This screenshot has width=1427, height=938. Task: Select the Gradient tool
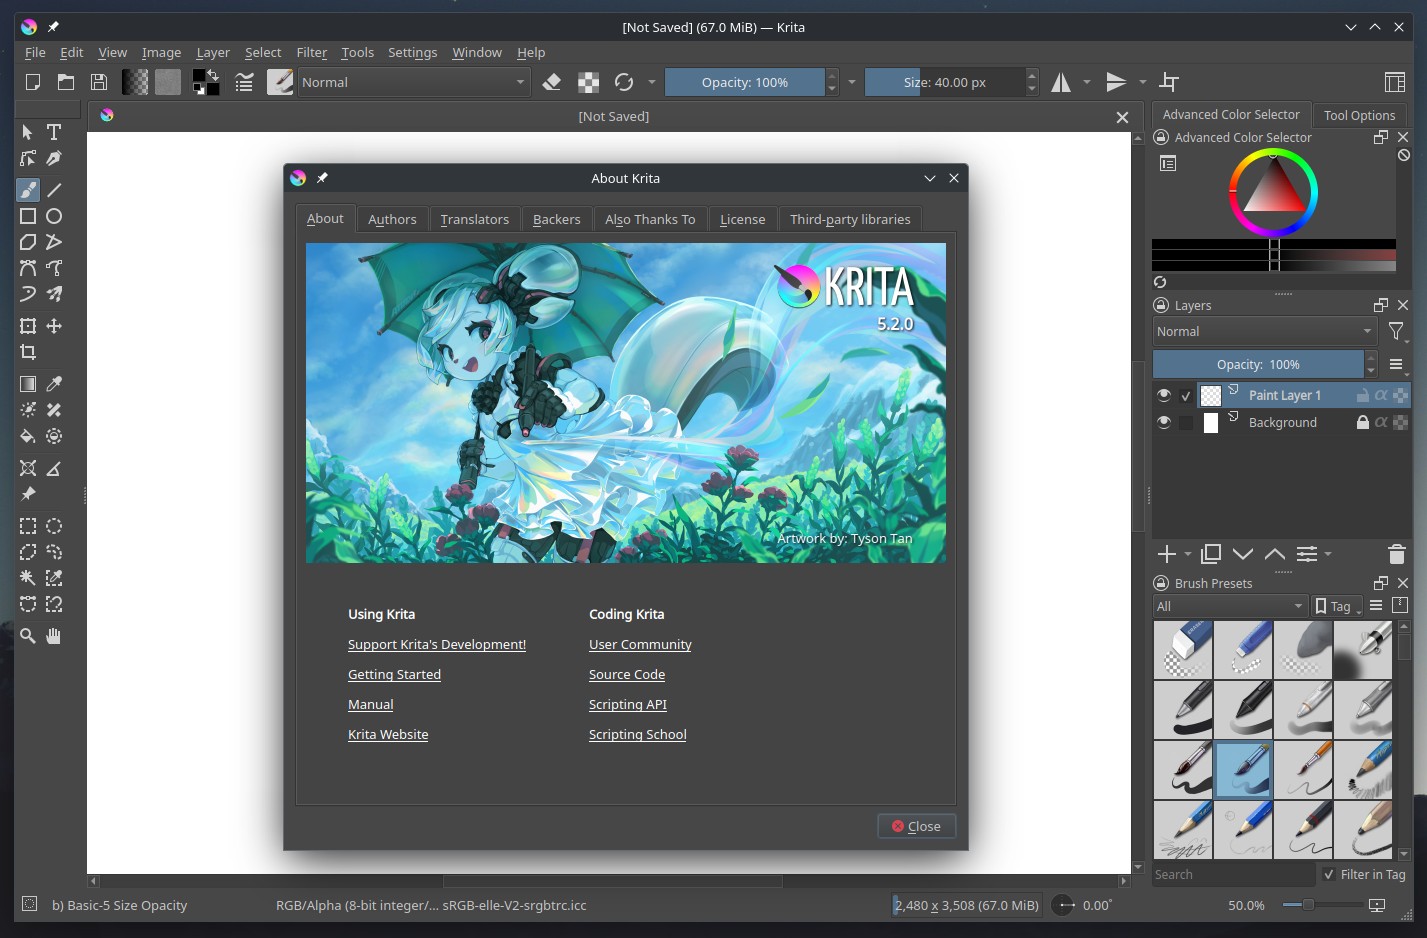pyautogui.click(x=28, y=384)
